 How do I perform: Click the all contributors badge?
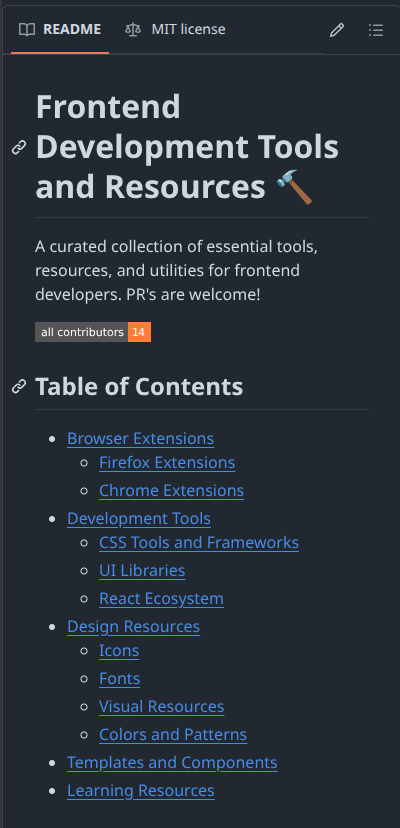pos(93,332)
